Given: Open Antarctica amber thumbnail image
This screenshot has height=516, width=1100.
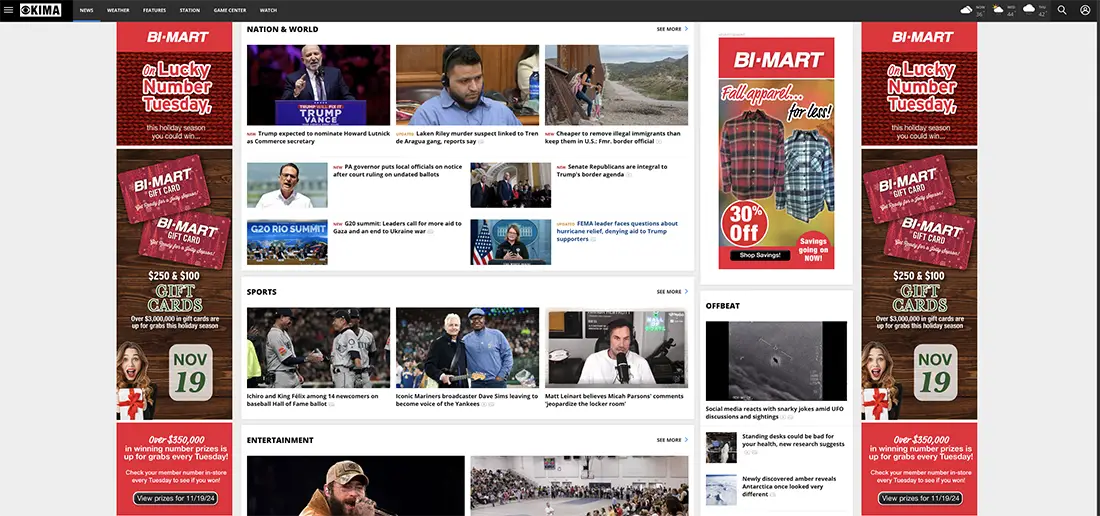Looking at the screenshot, I should (x=721, y=490).
